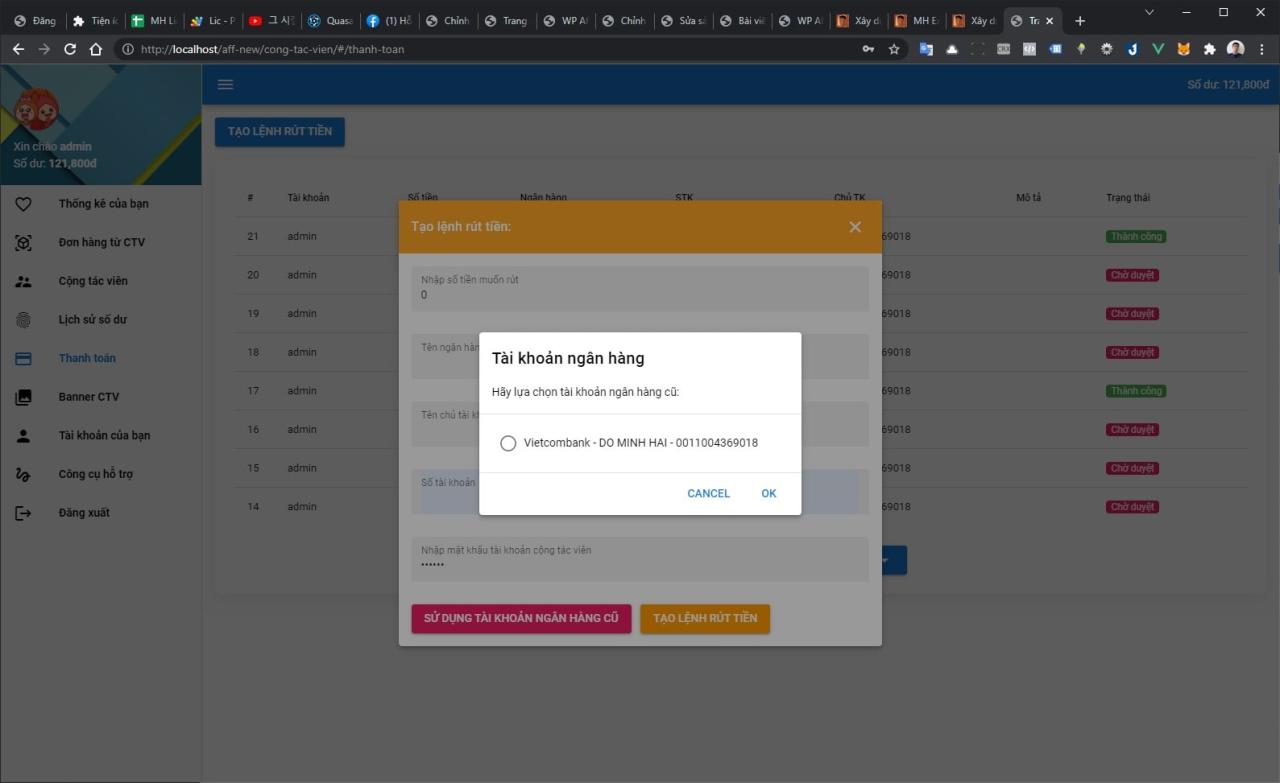Click the Đăng xuất logout icon
Viewport: 1280px width, 783px height.
(x=24, y=513)
